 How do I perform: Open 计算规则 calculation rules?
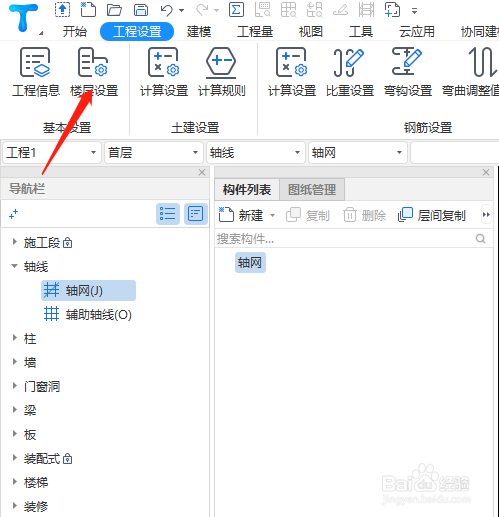pyautogui.click(x=222, y=72)
